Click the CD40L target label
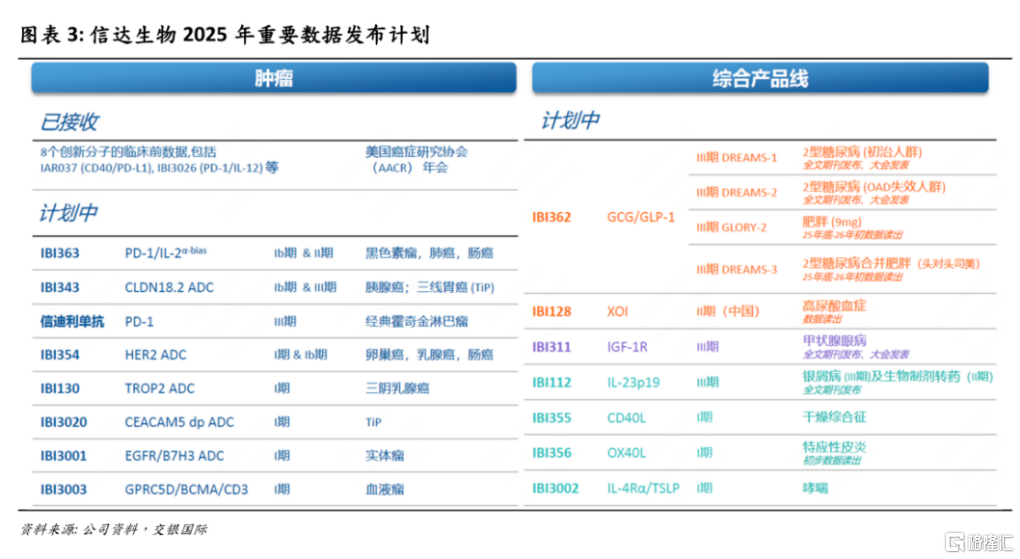 point(626,418)
